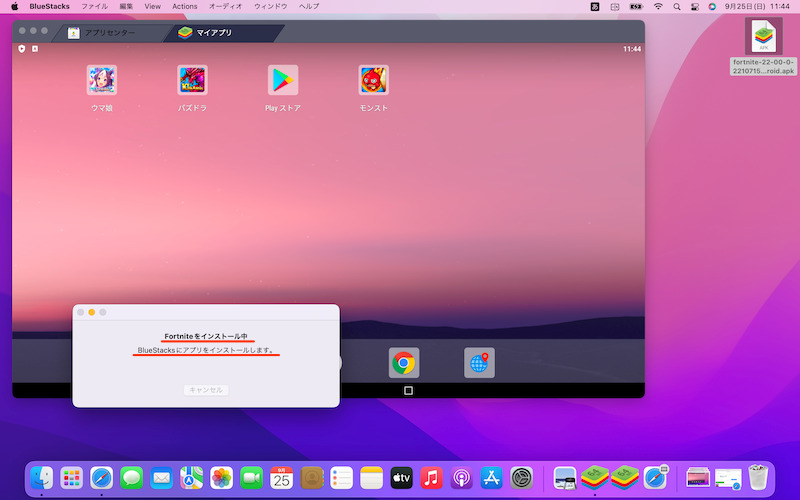800x500 pixels.
Task: Click the Android home button square
Action: (x=408, y=390)
